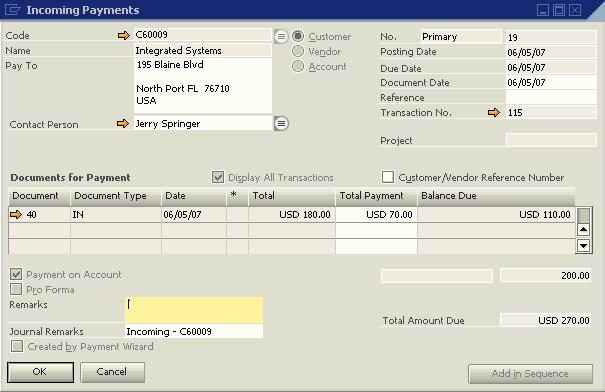Click the Journal Remarks field
This screenshot has width=605, height=392.
(194, 331)
